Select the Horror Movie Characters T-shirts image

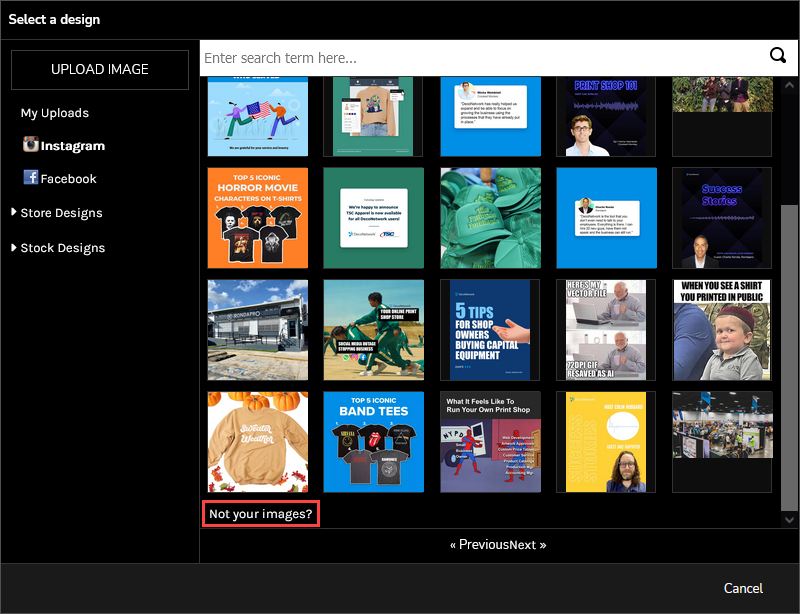(258, 218)
